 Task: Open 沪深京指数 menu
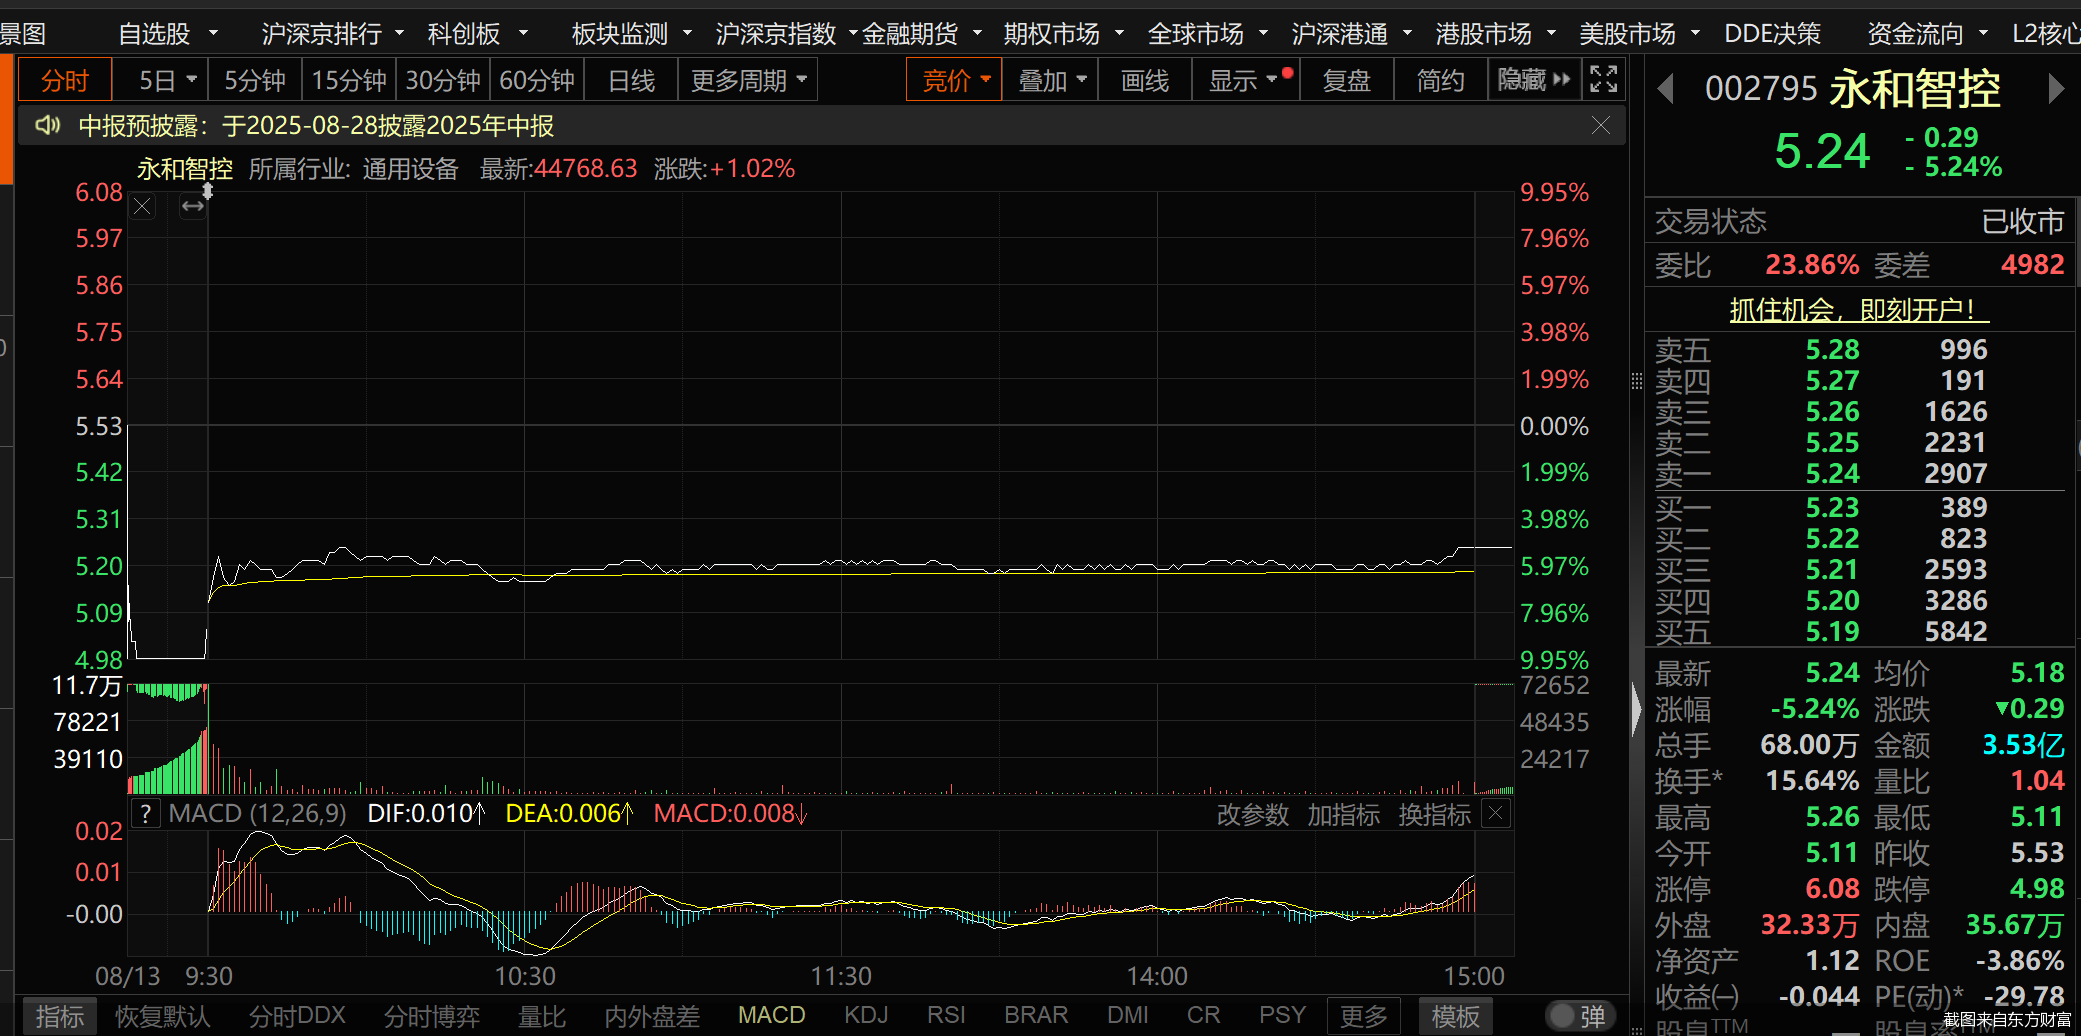(785, 34)
